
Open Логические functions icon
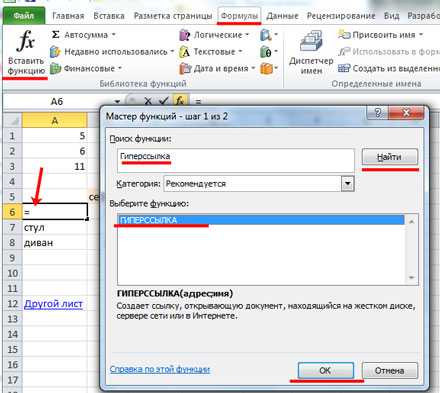pyautogui.click(x=185, y=35)
